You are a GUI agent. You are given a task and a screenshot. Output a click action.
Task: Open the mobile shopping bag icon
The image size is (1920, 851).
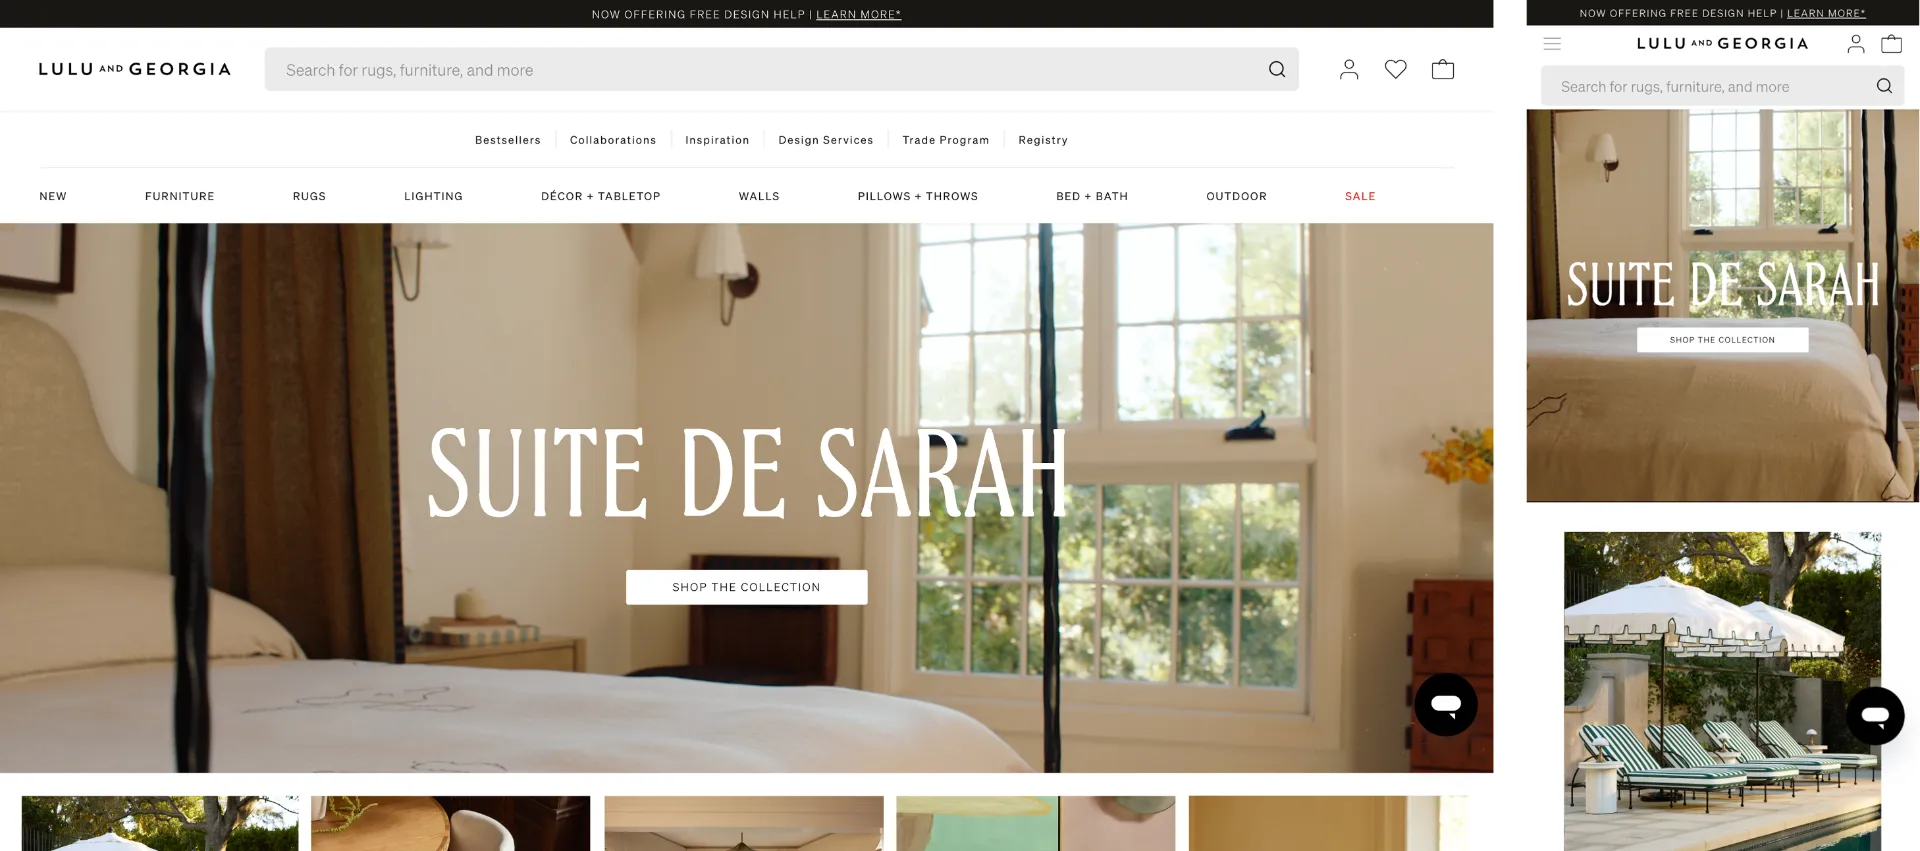(x=1891, y=44)
